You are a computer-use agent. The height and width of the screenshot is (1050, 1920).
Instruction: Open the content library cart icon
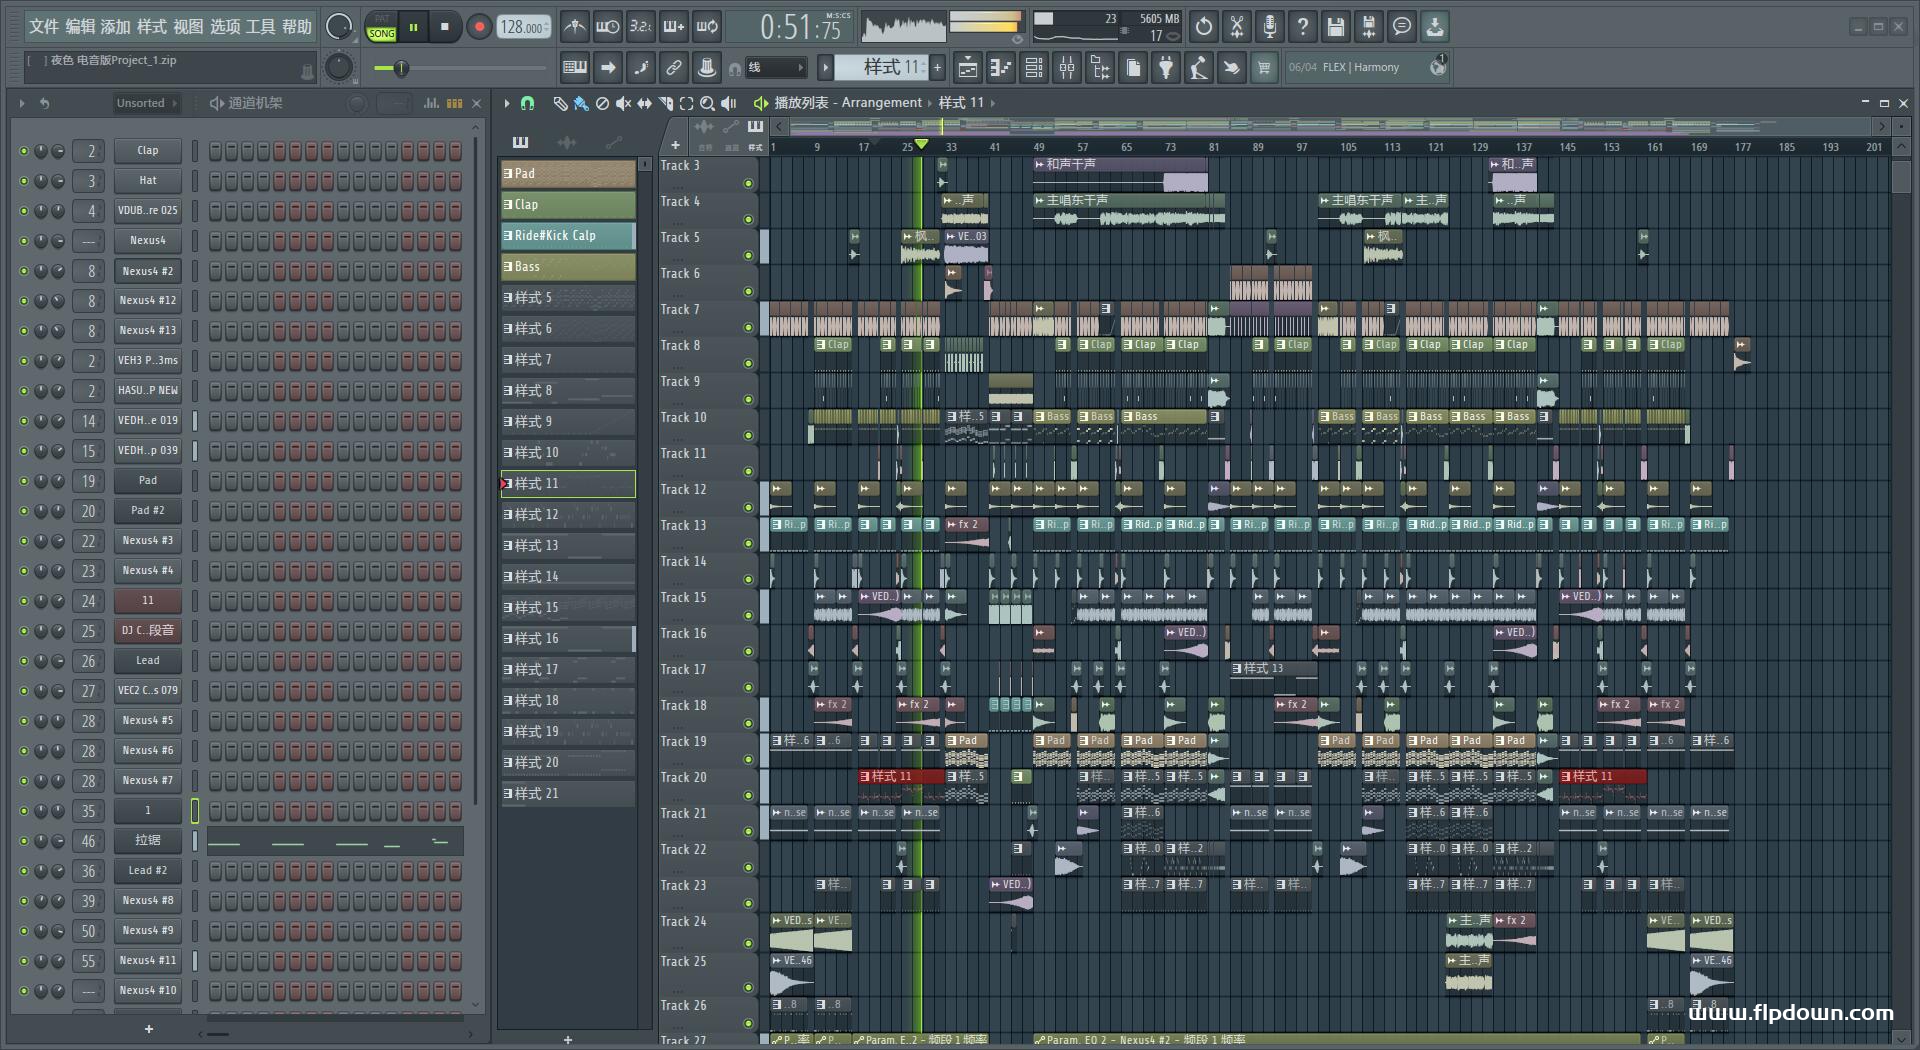(x=1264, y=68)
